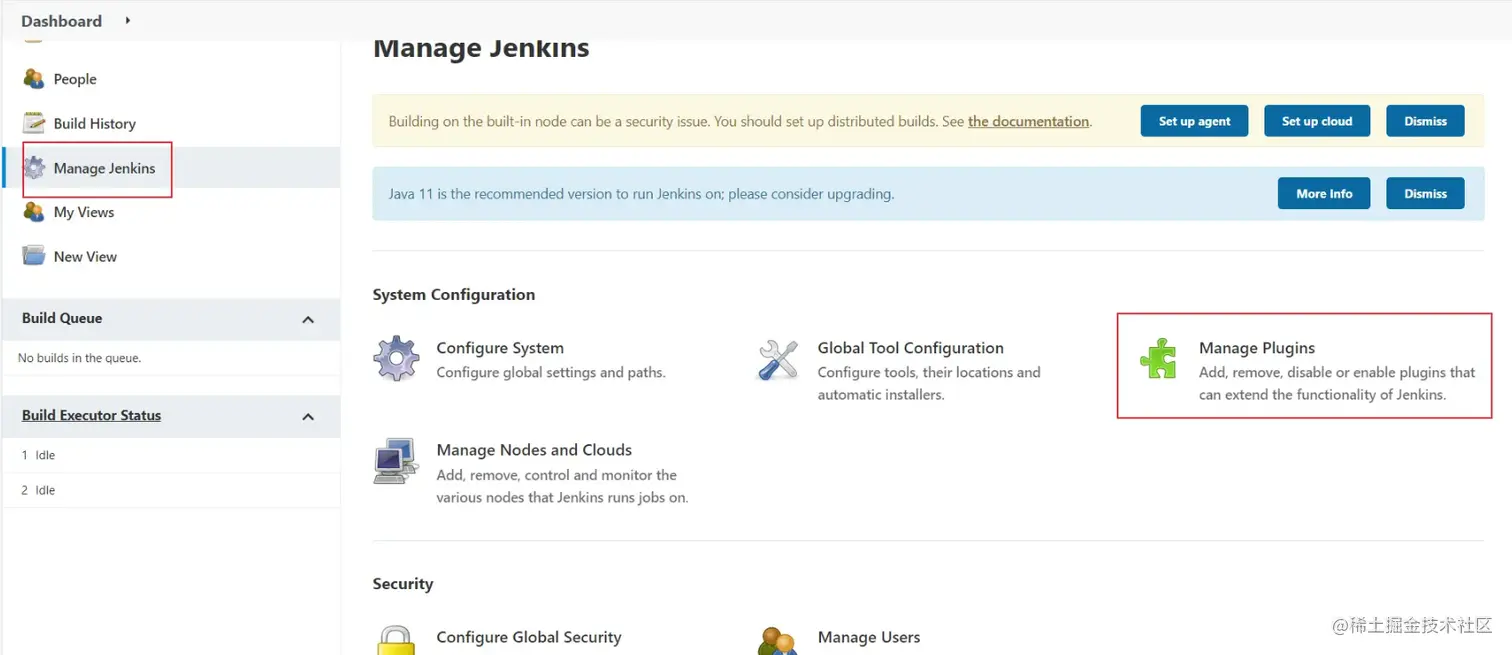Viewport: 1512px width, 655px height.
Task: Select executor 1 Idle row
Action: click(170, 455)
